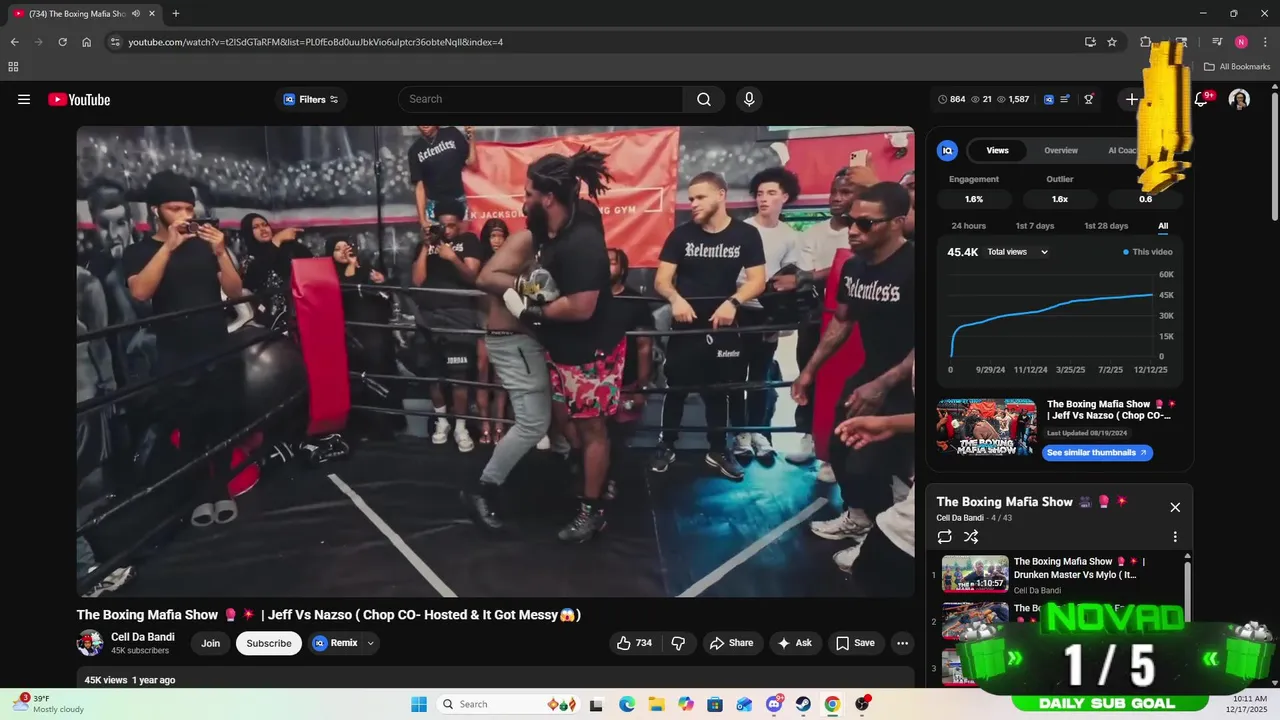The width and height of the screenshot is (1280, 720).
Task: Open Discord from the taskbar
Action: 774,704
